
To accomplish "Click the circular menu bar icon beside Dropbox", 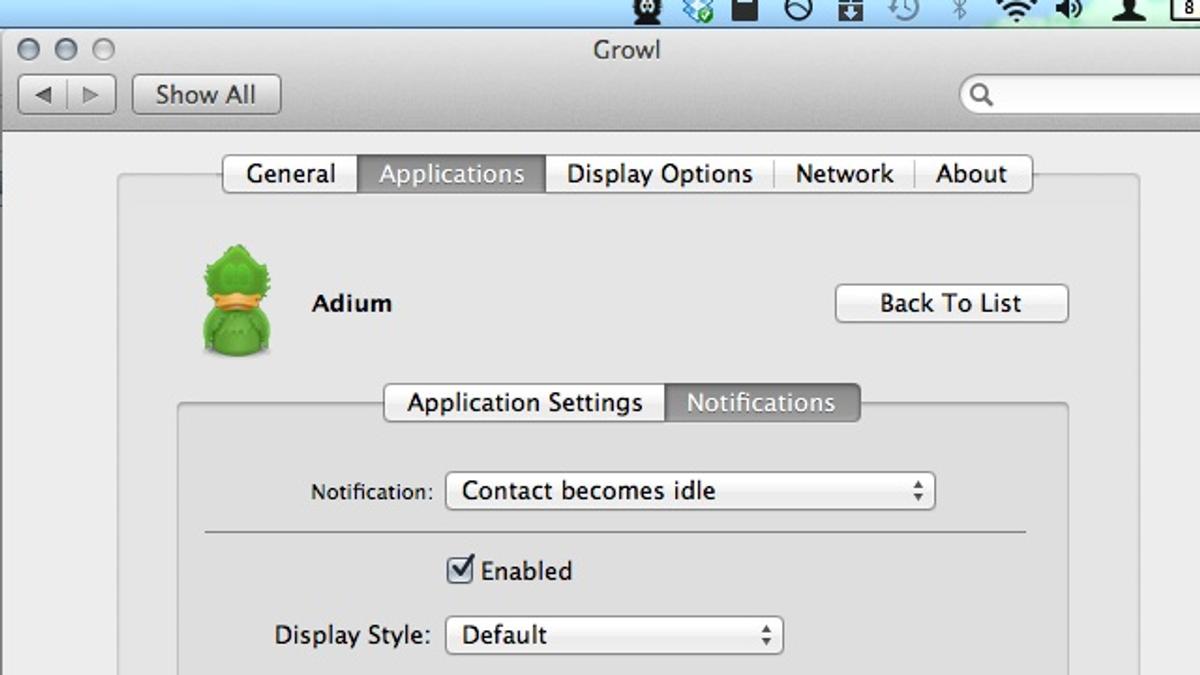I will 798,11.
